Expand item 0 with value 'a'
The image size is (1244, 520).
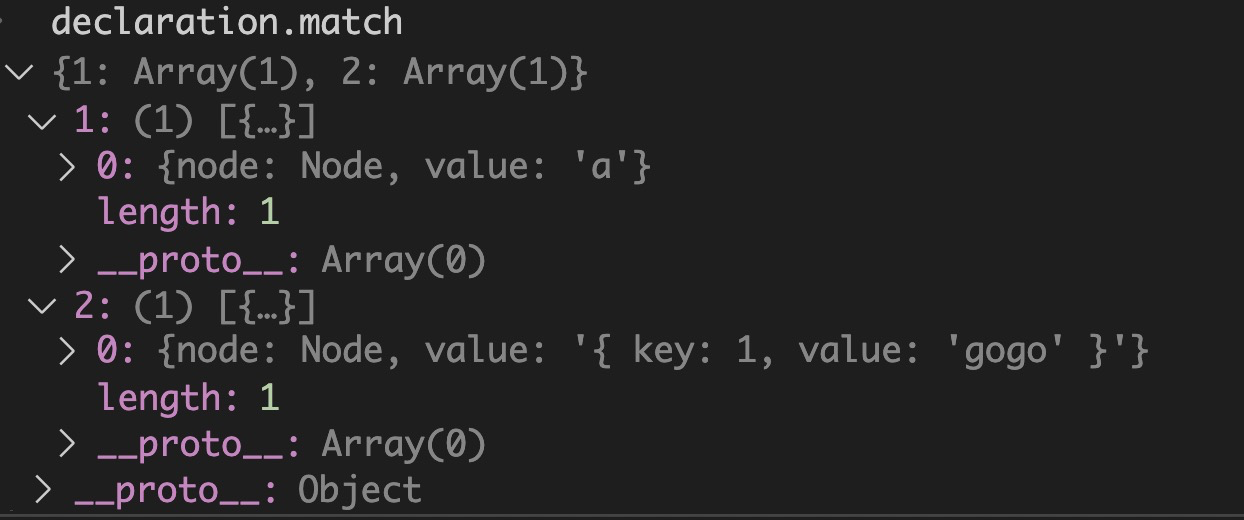(x=67, y=166)
